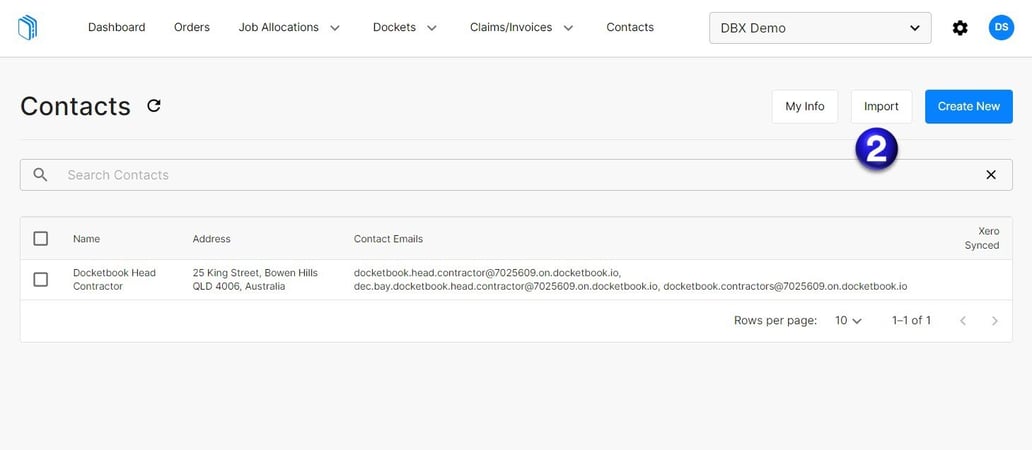Expand the Job Allocations menu
This screenshot has width=1032, height=450.
click(289, 28)
